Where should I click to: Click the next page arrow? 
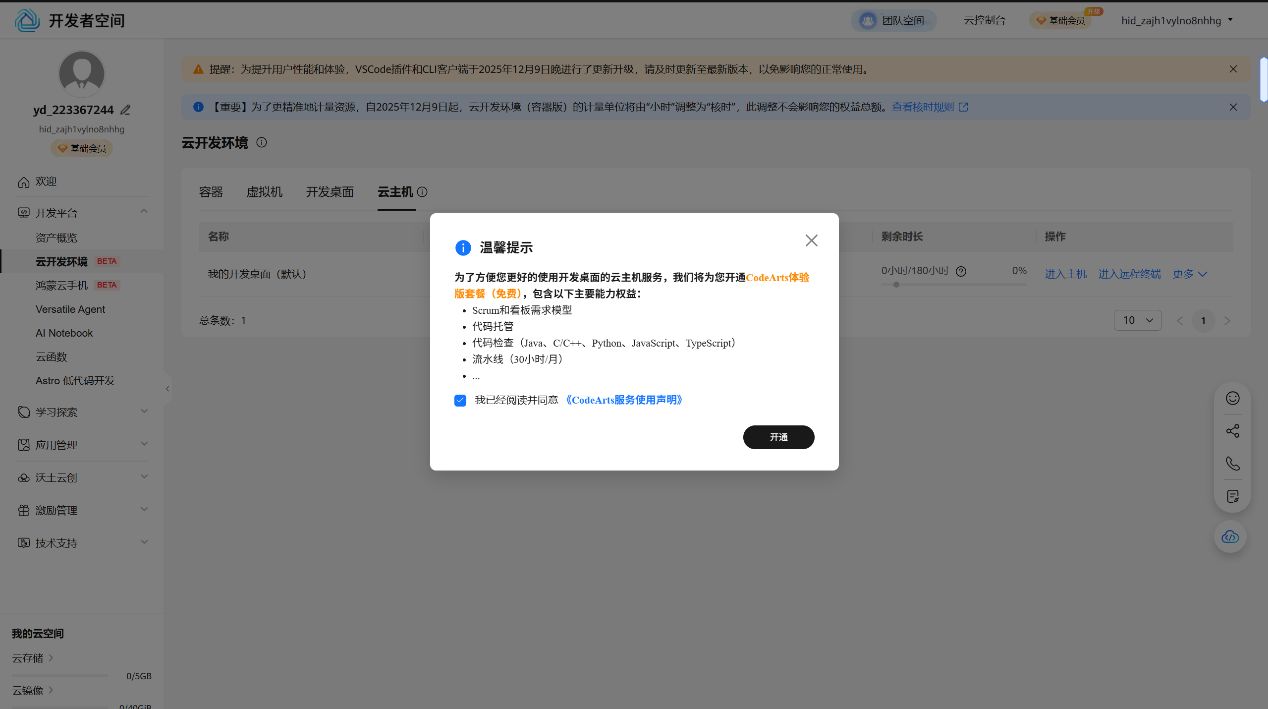tap(1227, 321)
